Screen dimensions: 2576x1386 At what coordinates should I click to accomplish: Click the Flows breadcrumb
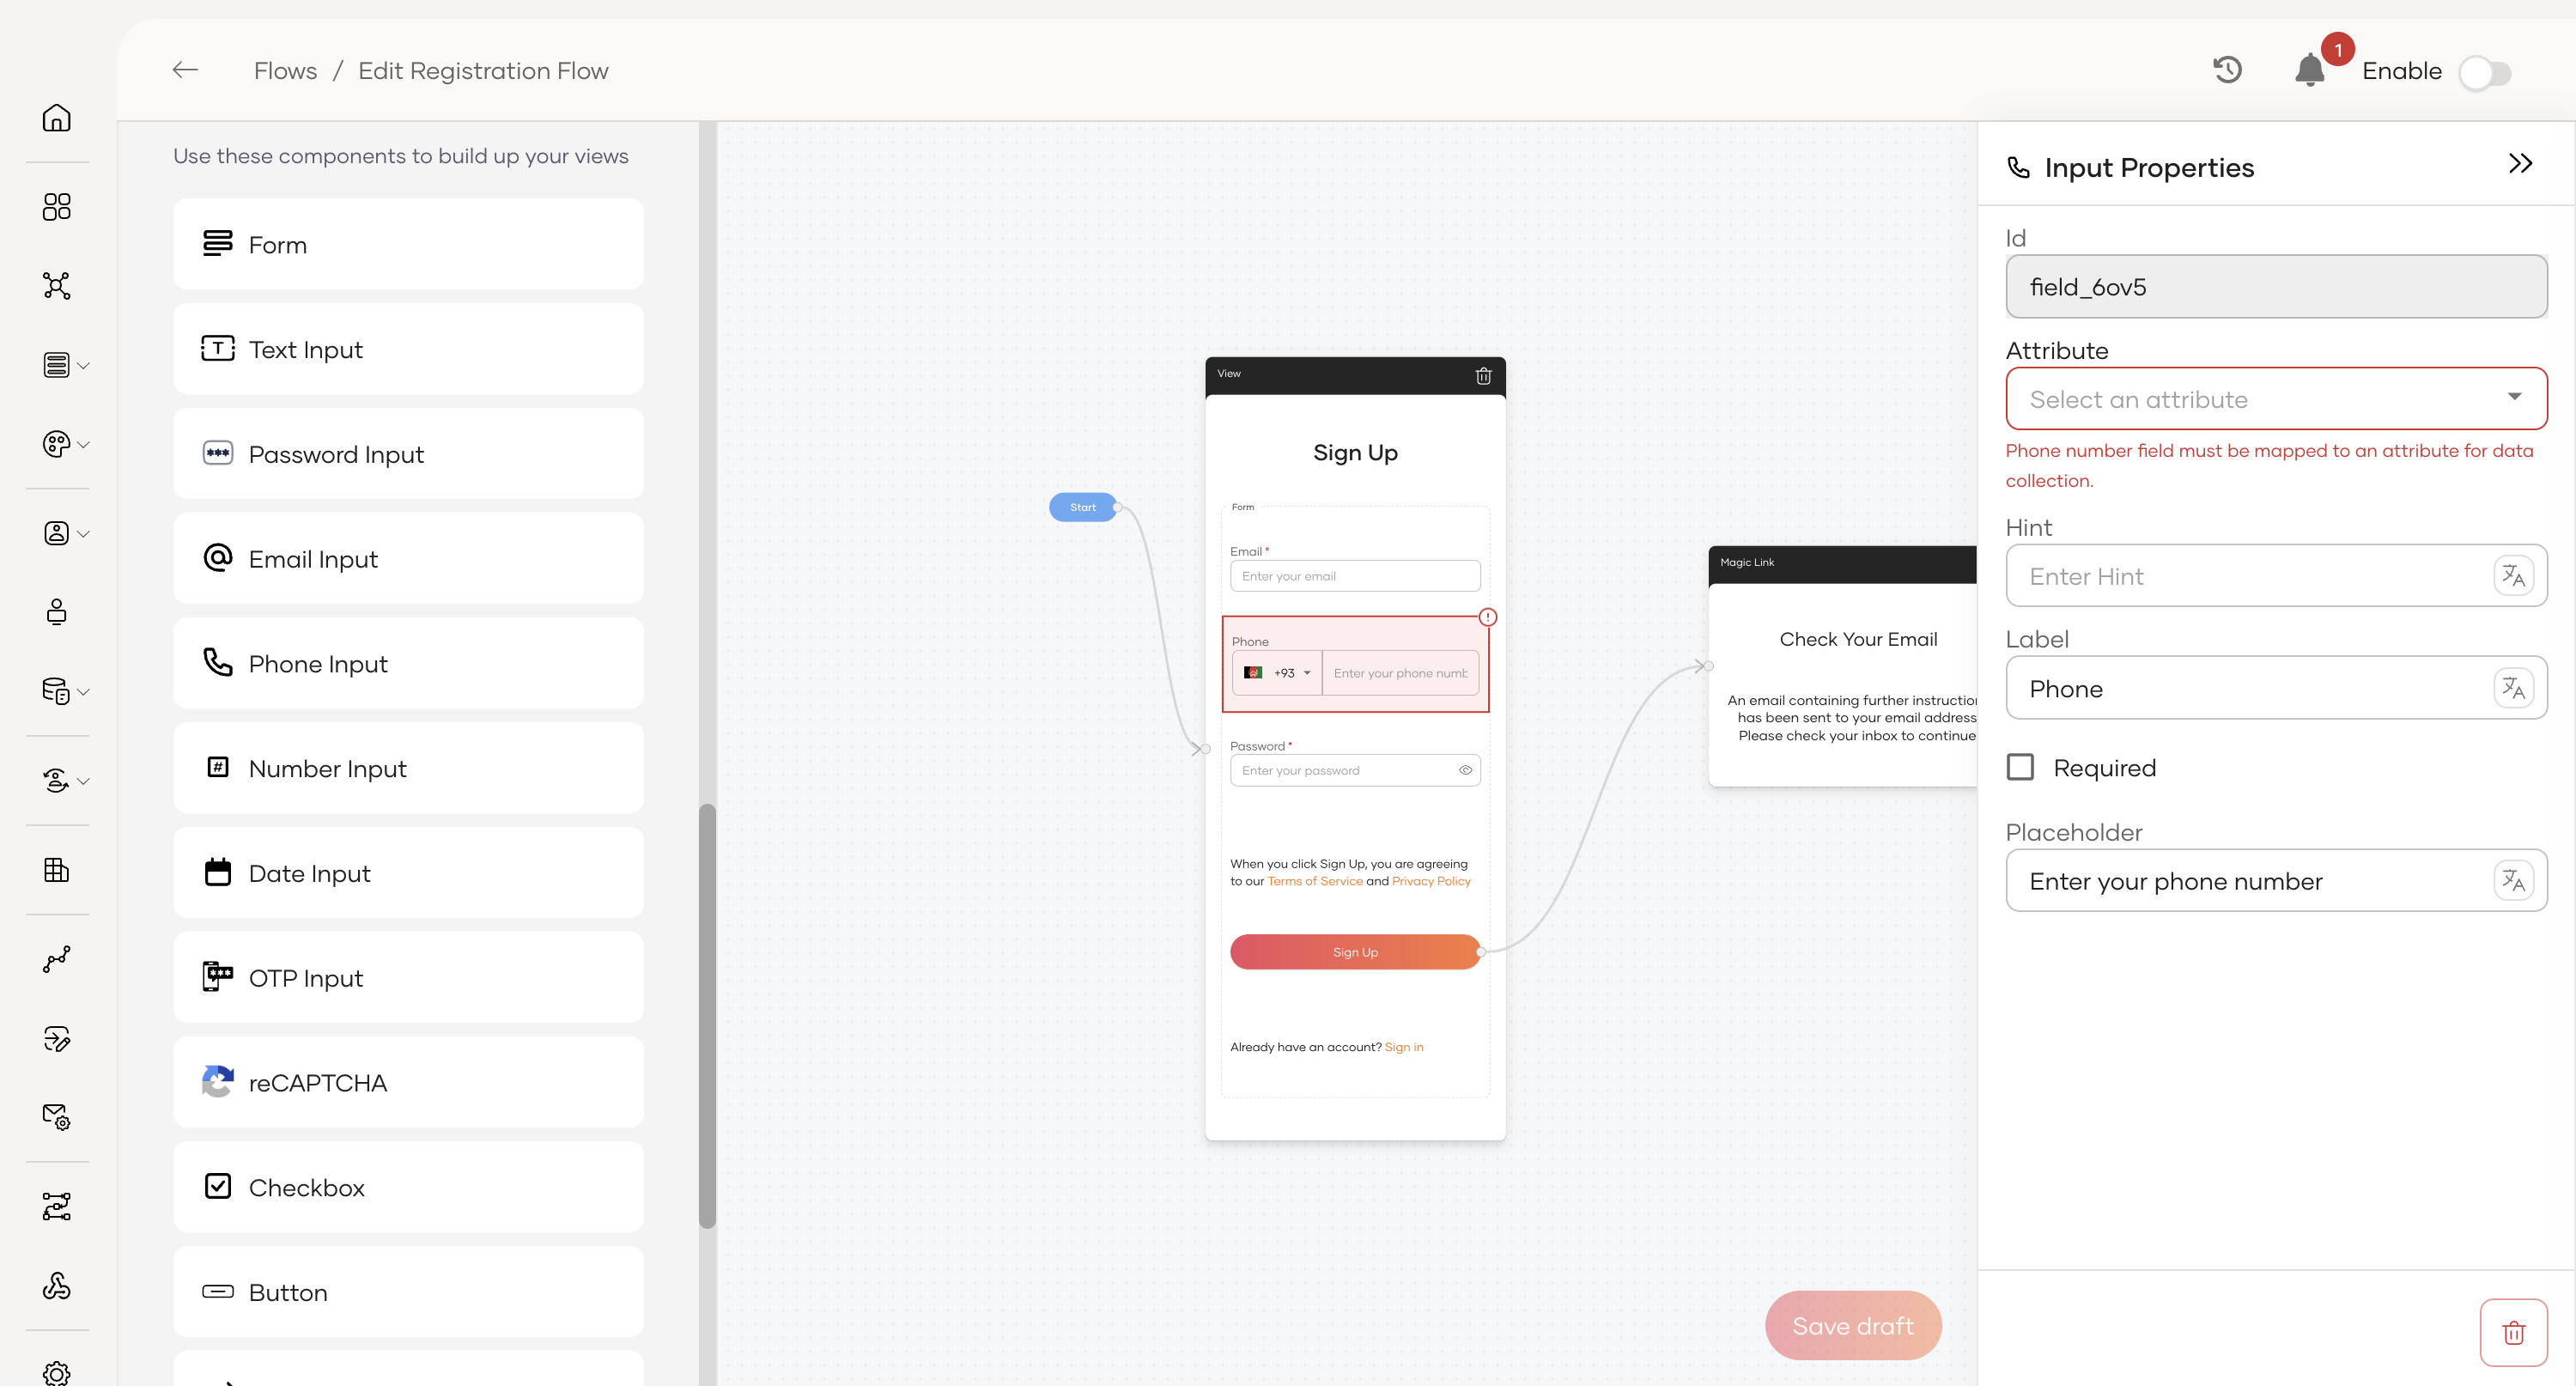point(285,71)
